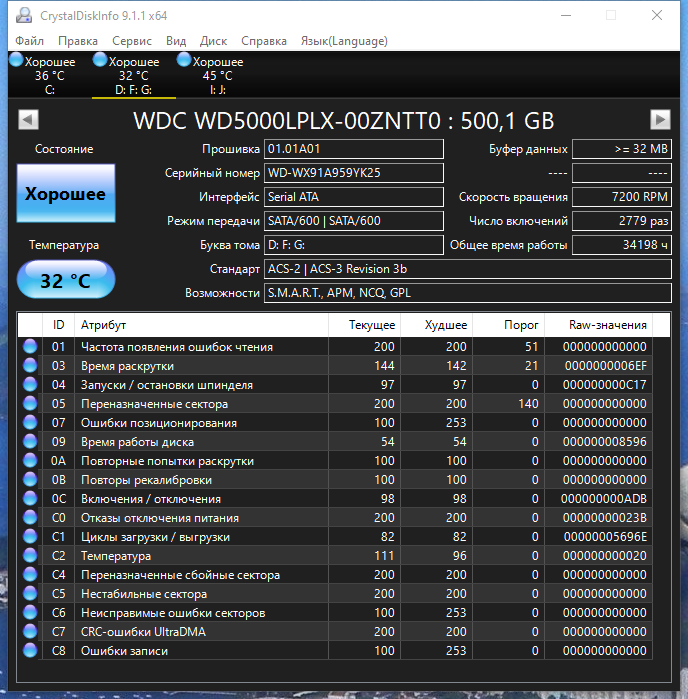Click the CrystalDiskInfo app icon in title bar
The height and width of the screenshot is (699, 688).
pos(24,16)
